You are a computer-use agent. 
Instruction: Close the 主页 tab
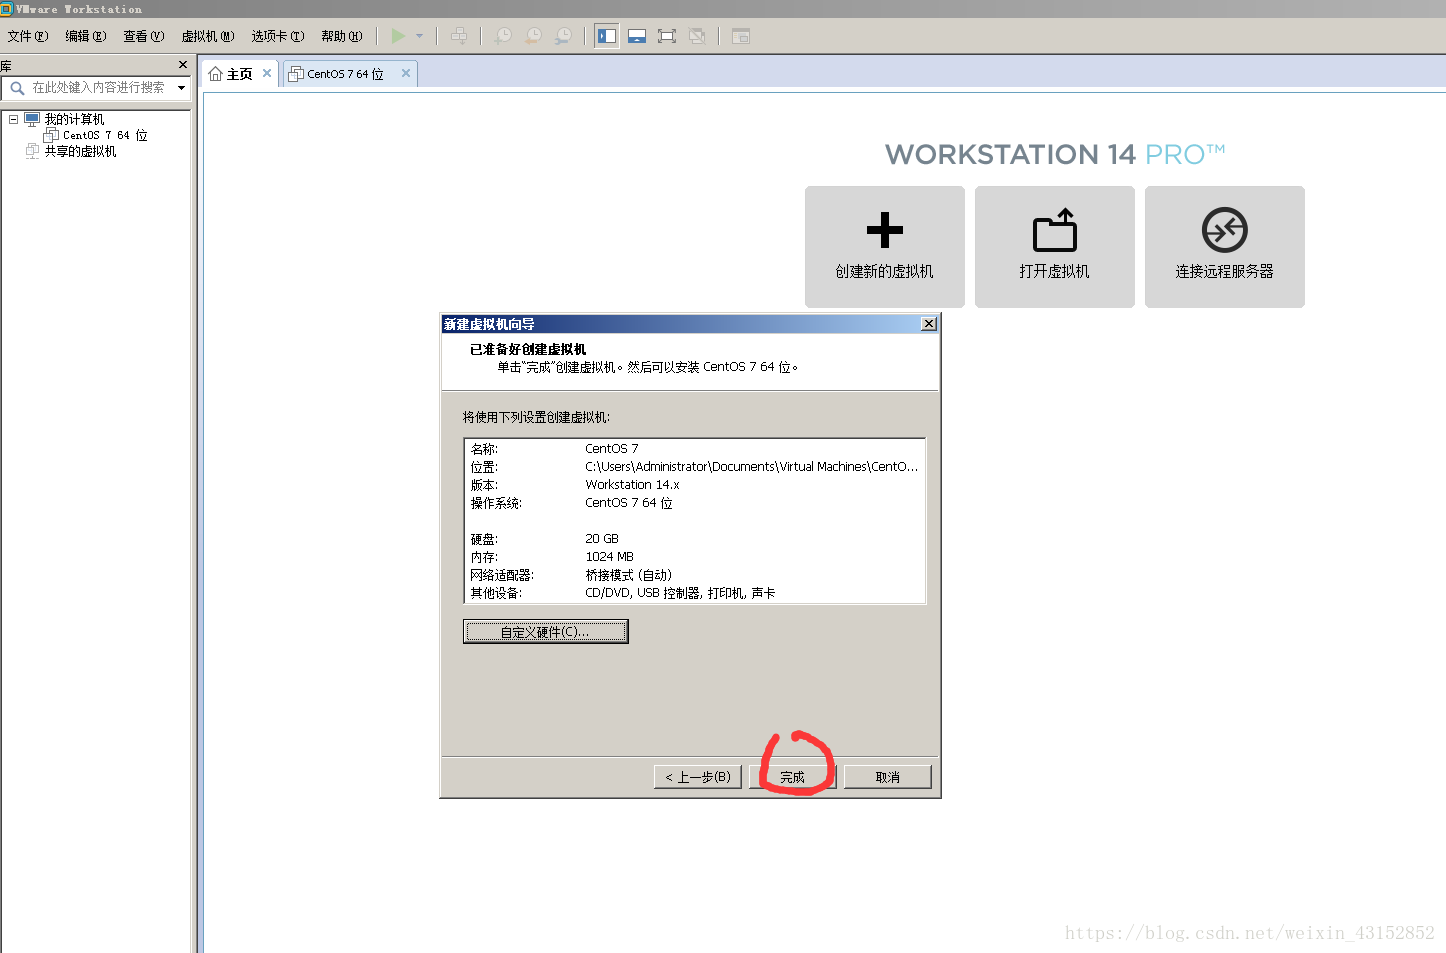coord(267,73)
